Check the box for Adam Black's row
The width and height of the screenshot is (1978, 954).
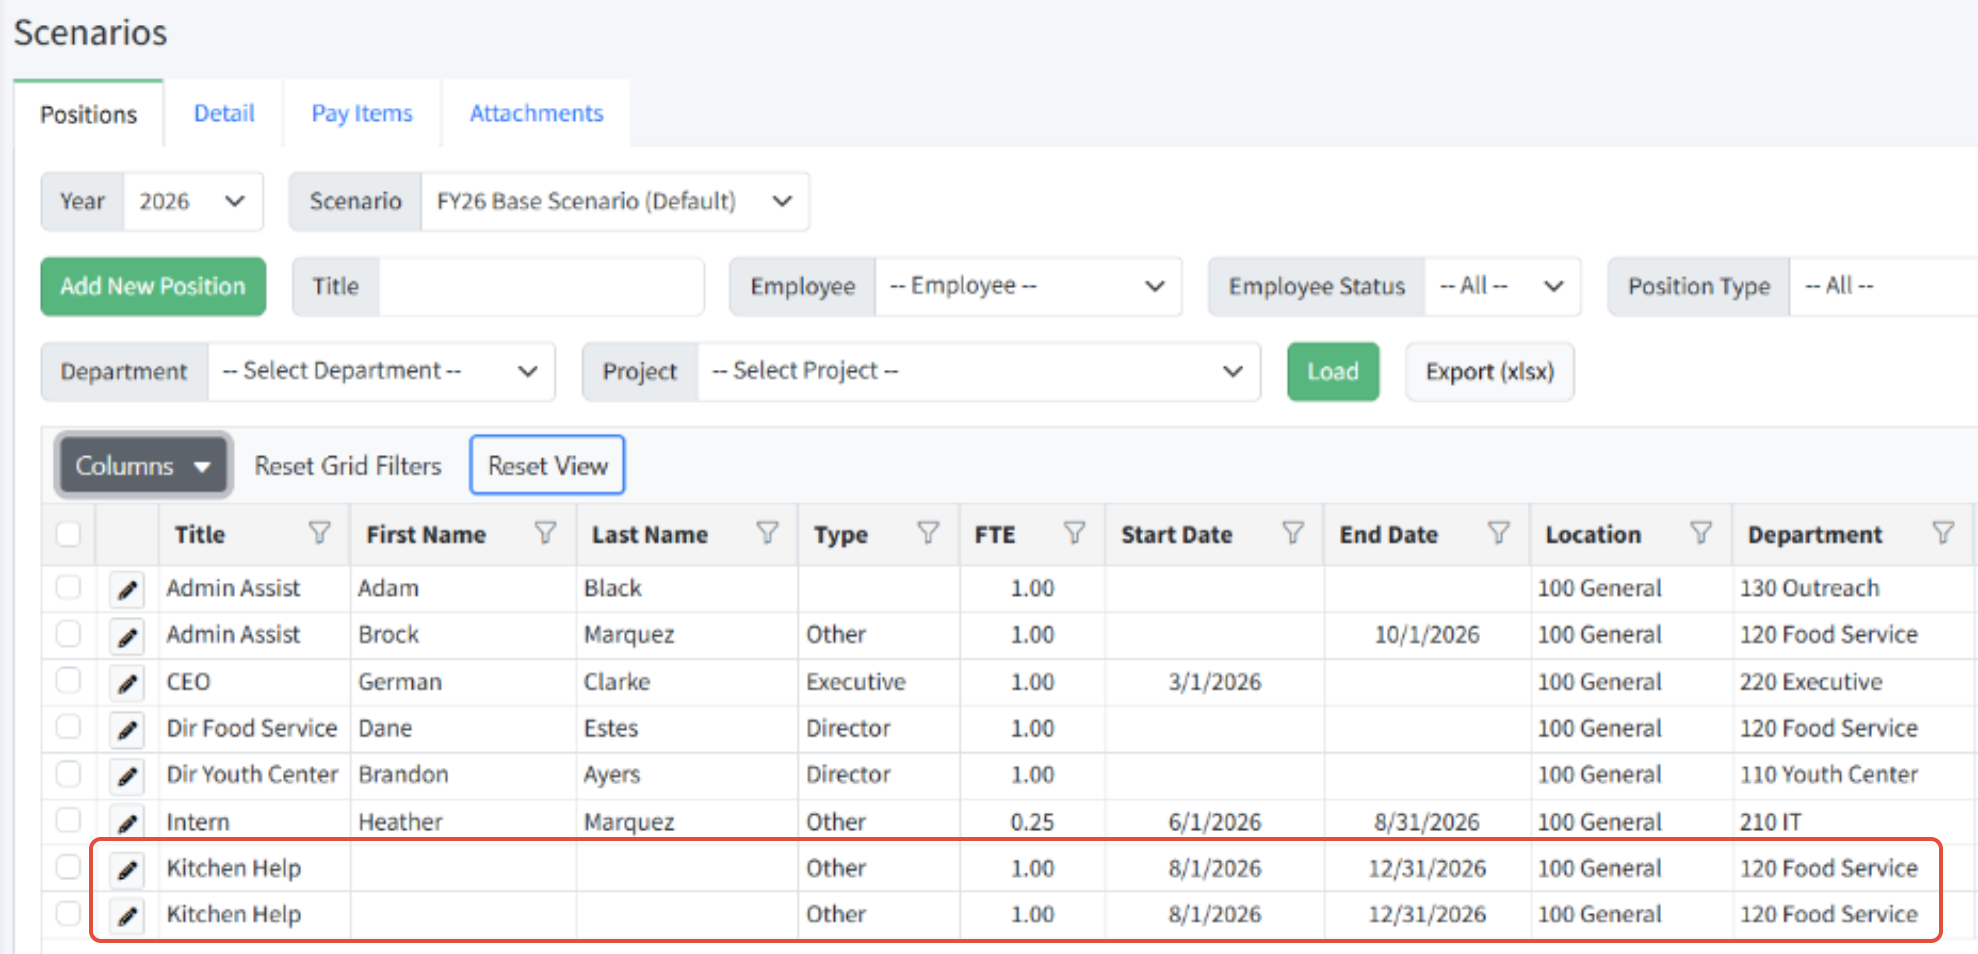[x=68, y=587]
